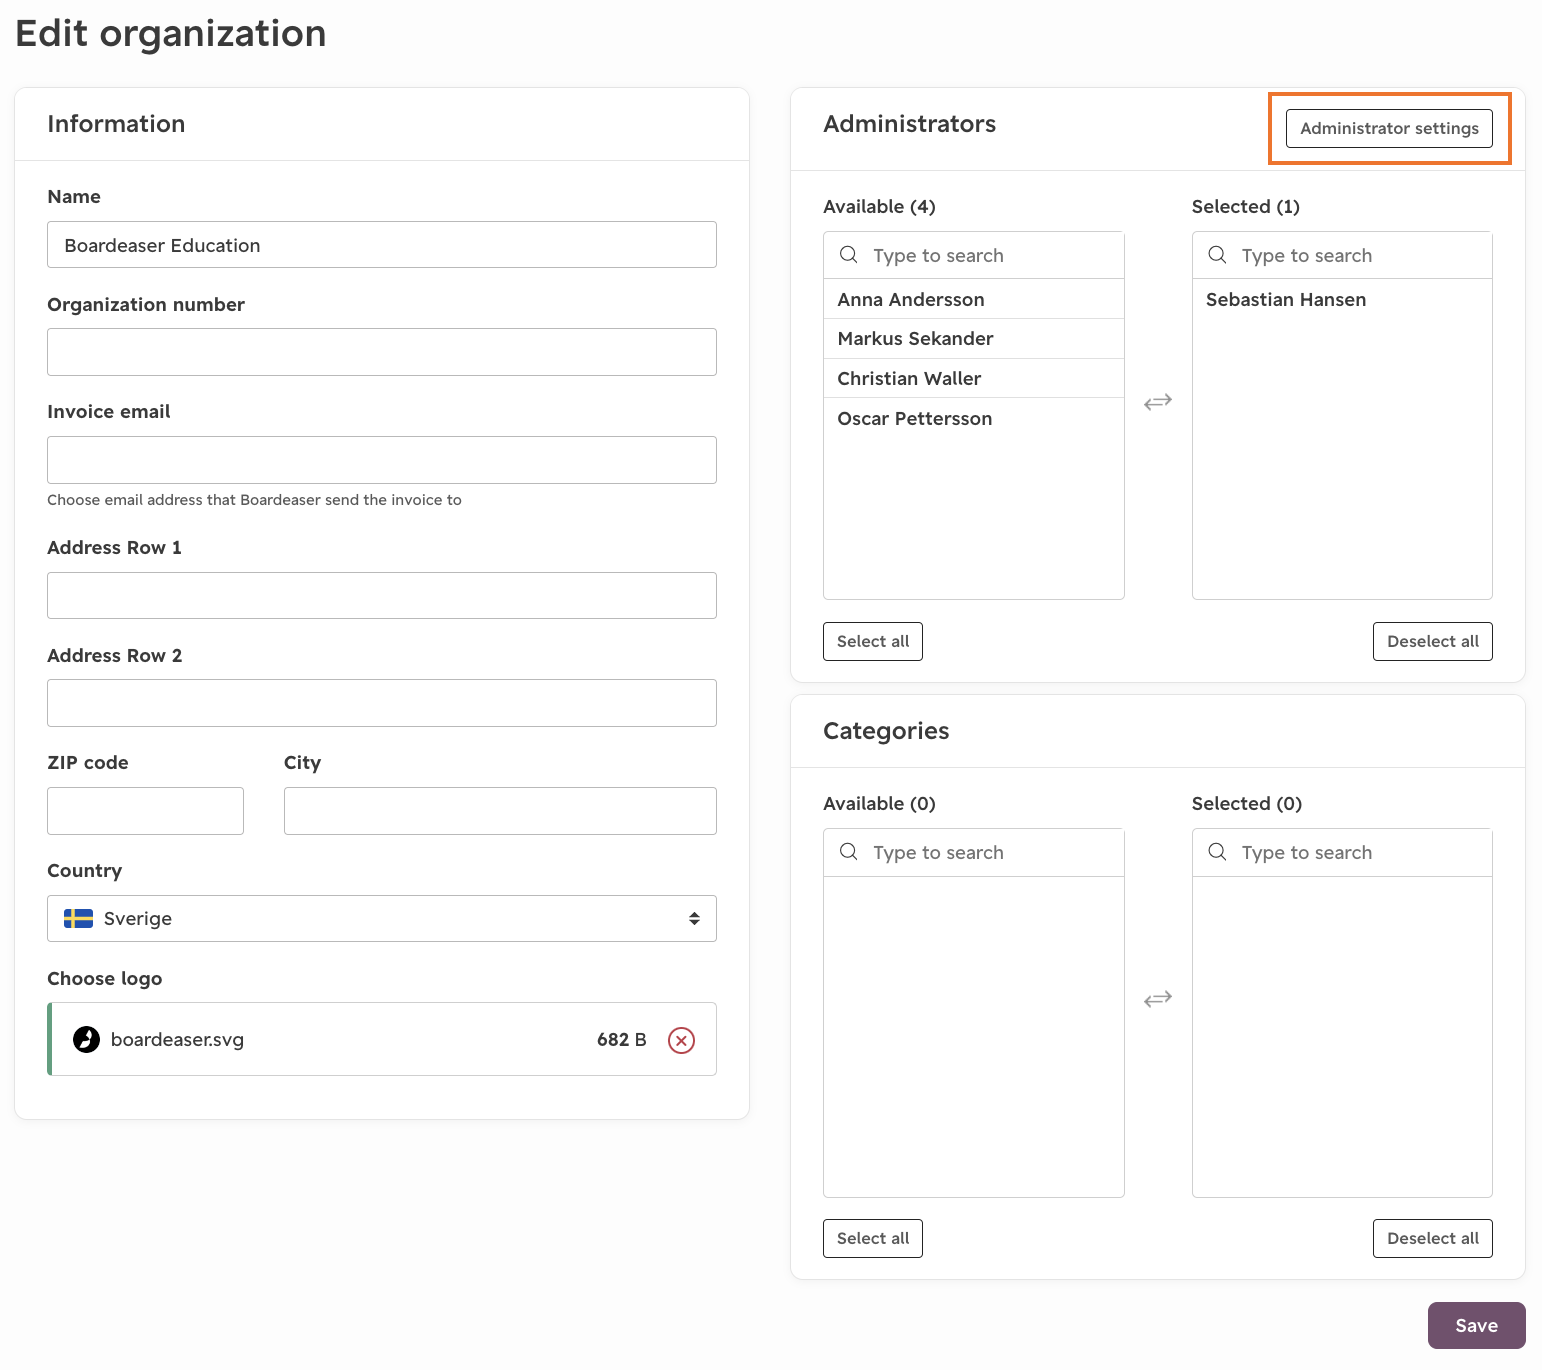Select Markus Sekander from available administrators
This screenshot has height=1370, width=1542.
click(x=974, y=339)
